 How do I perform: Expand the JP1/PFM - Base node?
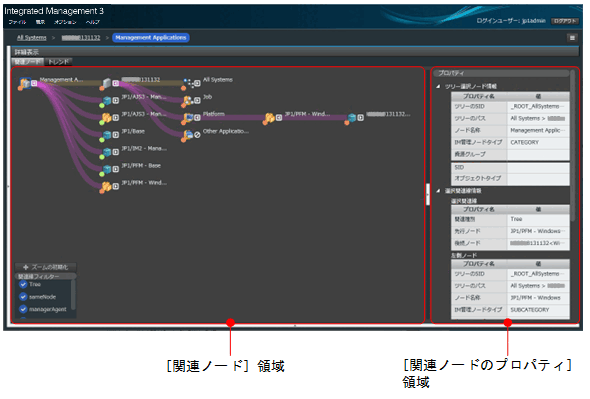(116, 169)
